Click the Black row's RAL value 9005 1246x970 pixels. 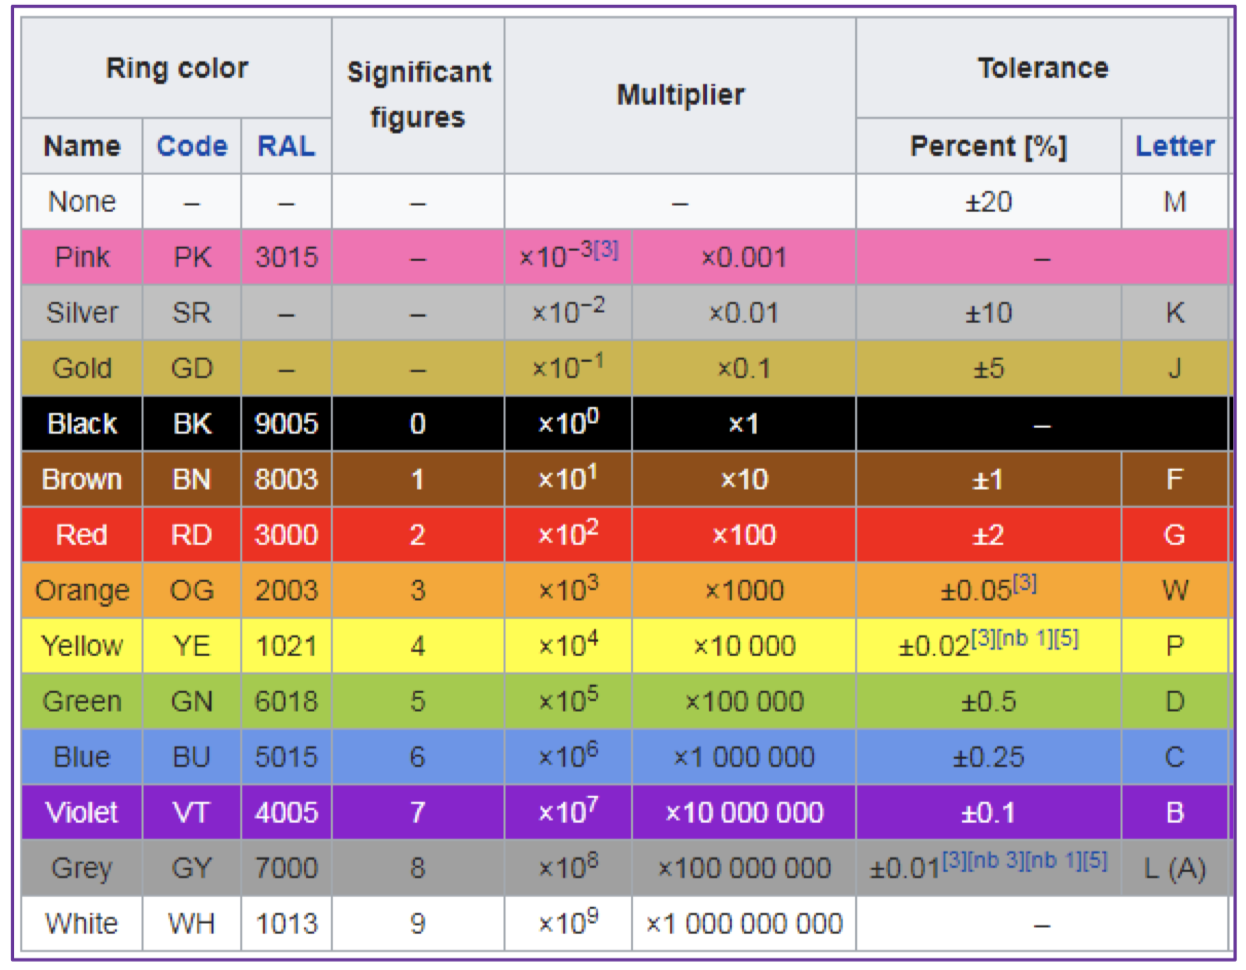coord(288,423)
